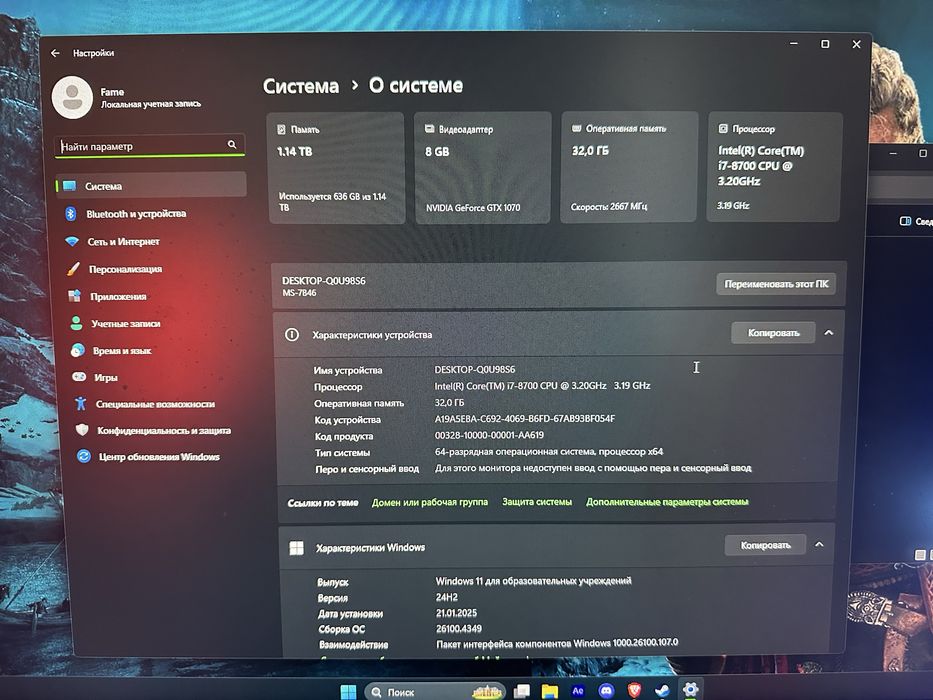Click the paintbrush Персонализация icon
This screenshot has width=933, height=700.
coord(73,269)
